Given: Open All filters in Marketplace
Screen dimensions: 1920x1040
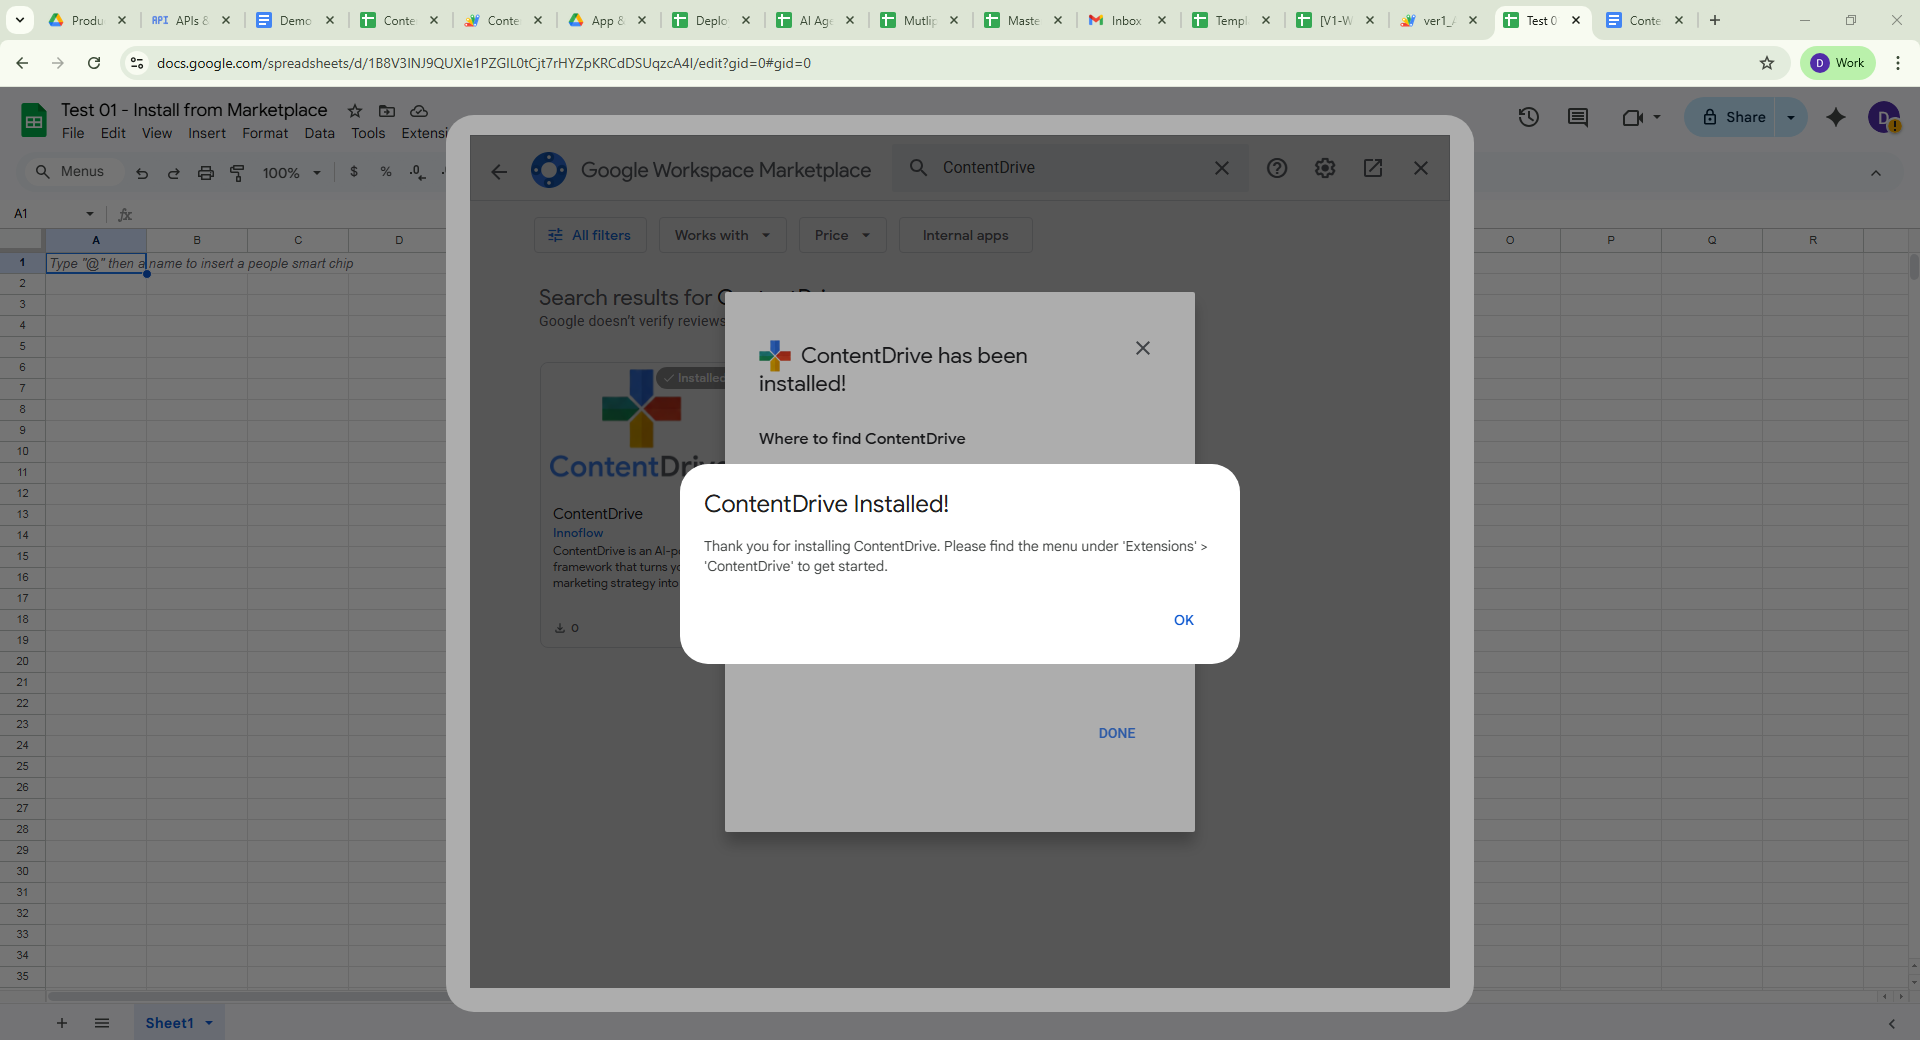Looking at the screenshot, I should click(x=590, y=235).
